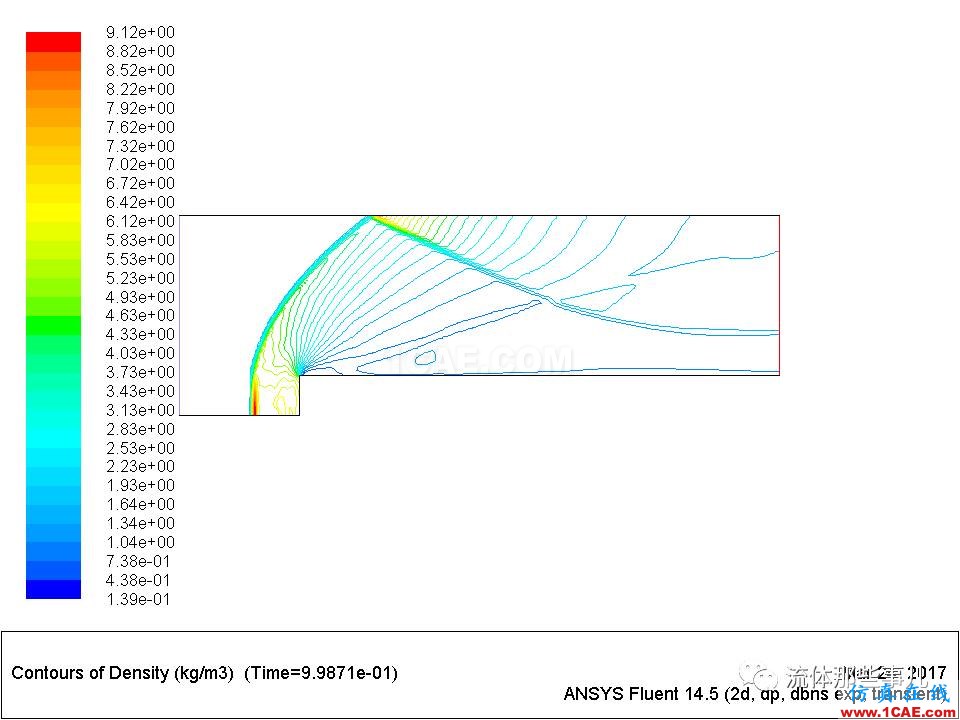Click the dark blue bottom band of the colorbar
The image size is (960, 720).
(x=53, y=589)
